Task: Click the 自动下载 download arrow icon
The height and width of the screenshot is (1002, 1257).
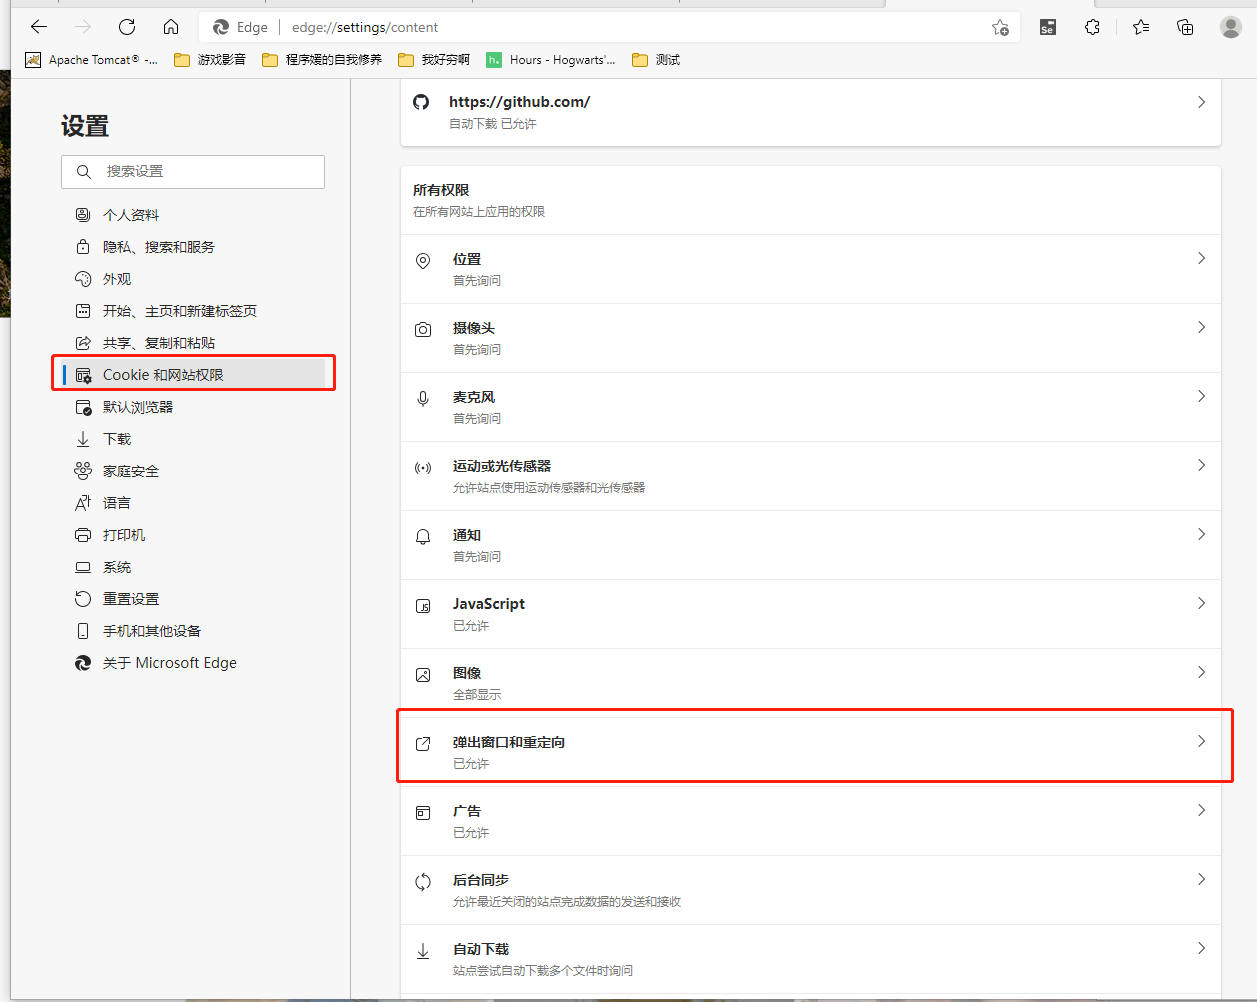Action: pos(422,948)
